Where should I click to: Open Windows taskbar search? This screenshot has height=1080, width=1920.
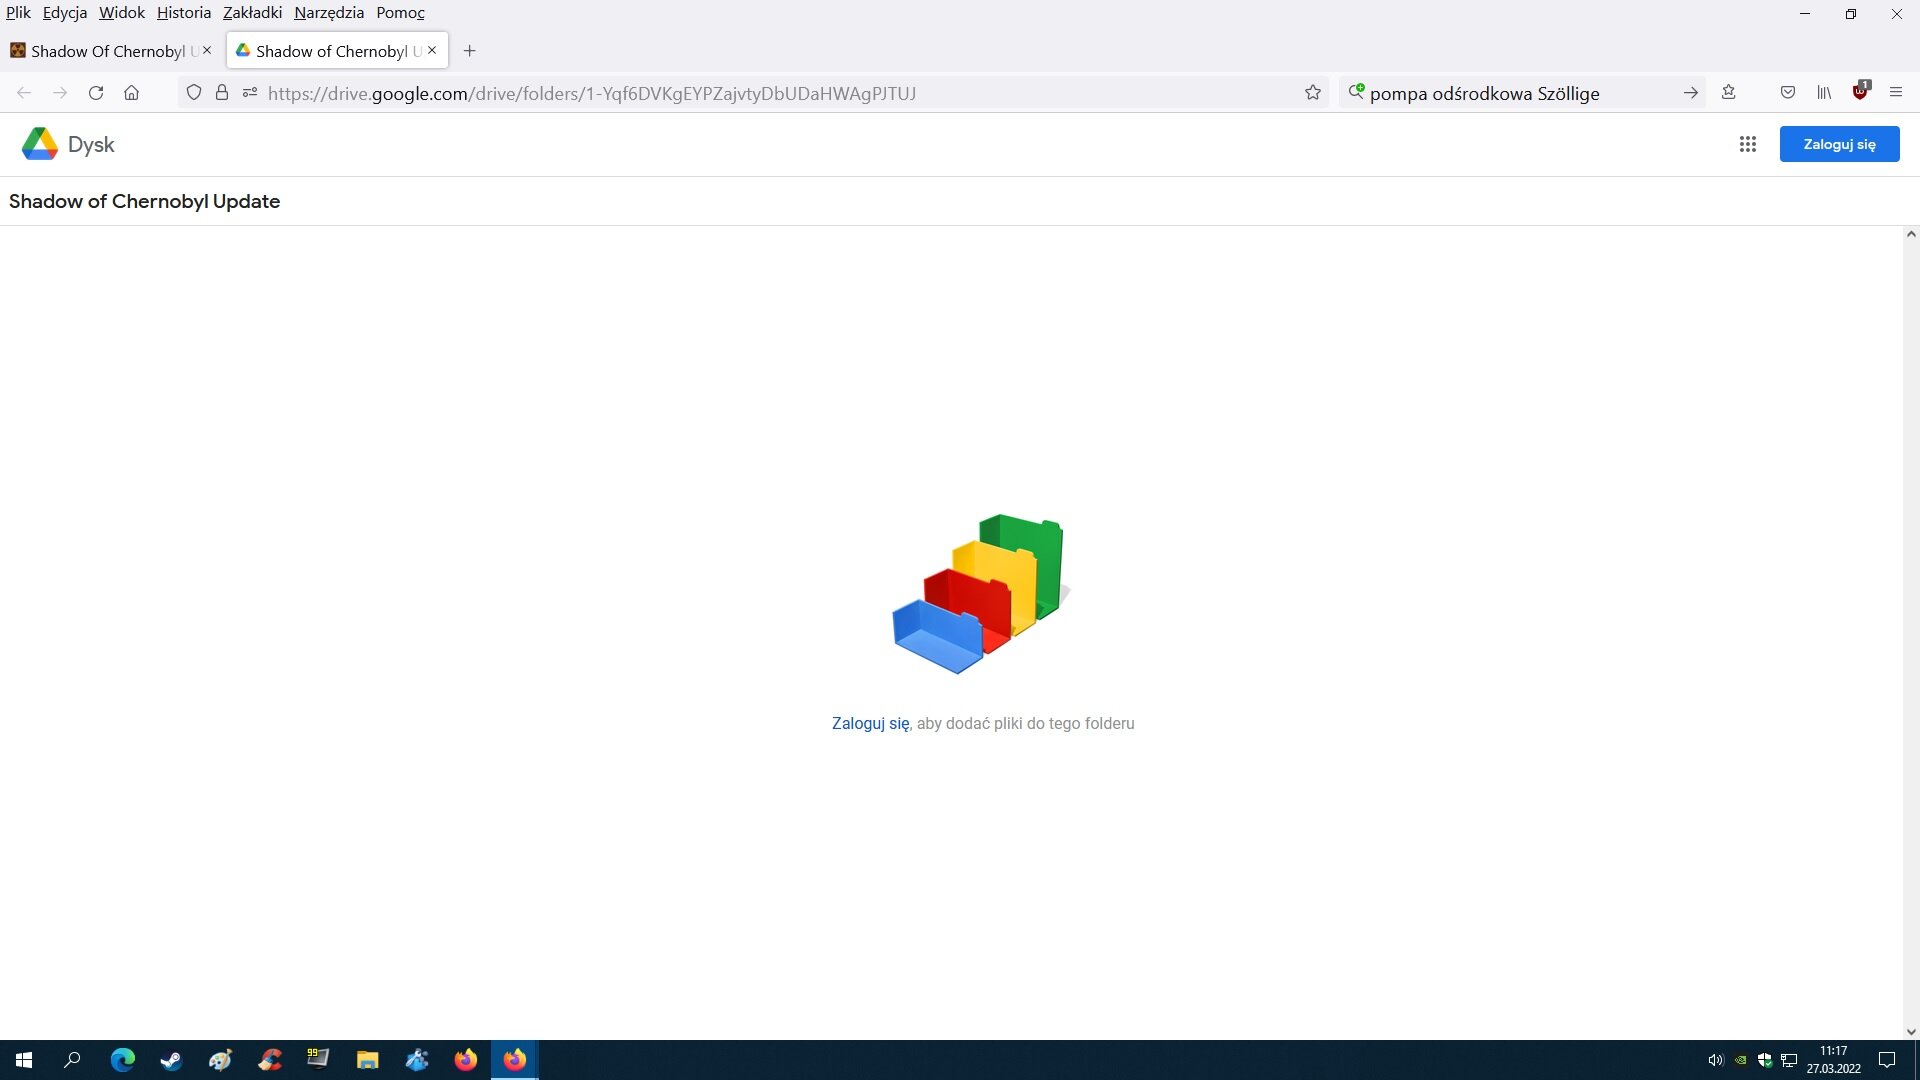pos(72,1060)
